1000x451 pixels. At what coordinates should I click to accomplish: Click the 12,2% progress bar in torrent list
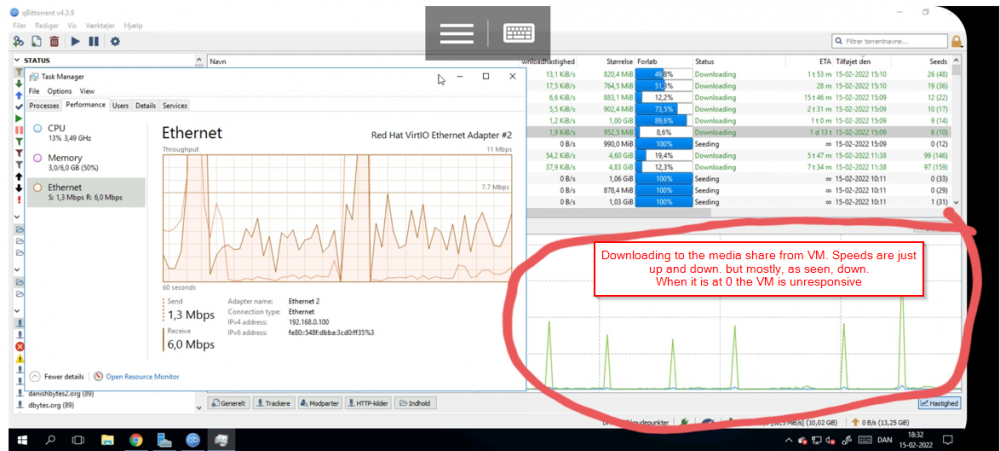pos(664,98)
